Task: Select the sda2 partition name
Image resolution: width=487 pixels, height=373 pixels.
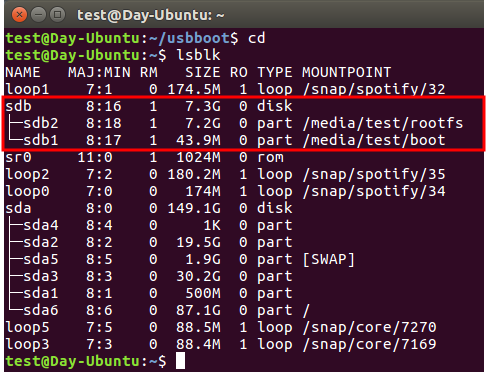Action: [41, 242]
